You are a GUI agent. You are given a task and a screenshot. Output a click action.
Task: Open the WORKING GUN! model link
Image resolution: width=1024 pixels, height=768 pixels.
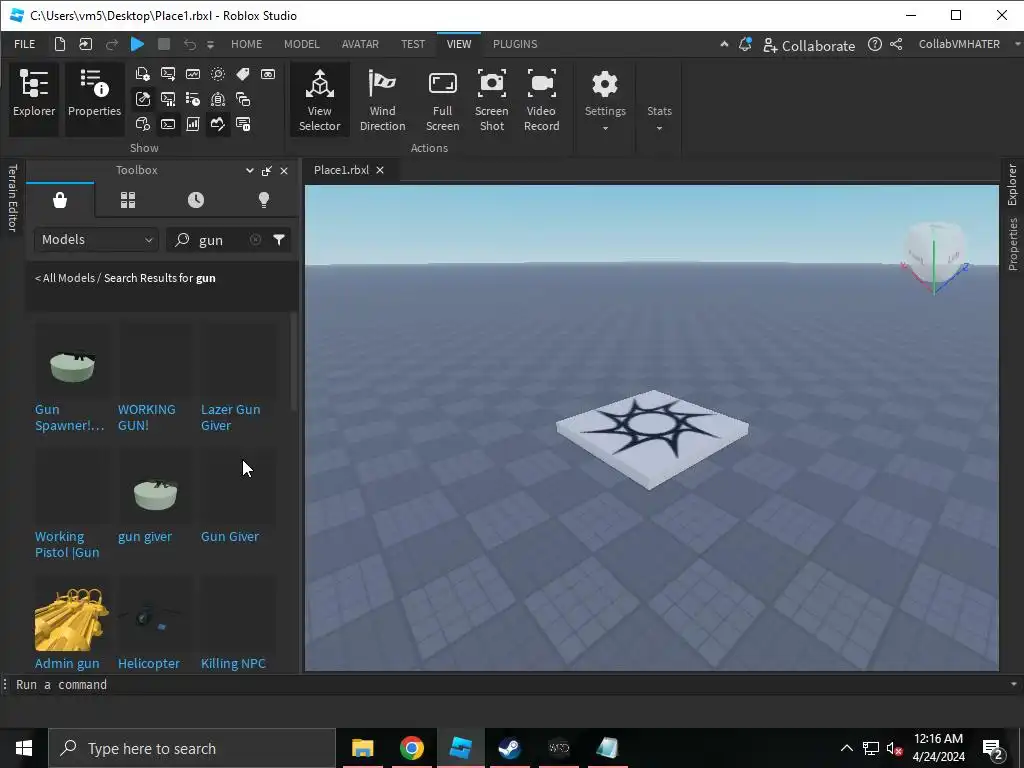pos(146,417)
